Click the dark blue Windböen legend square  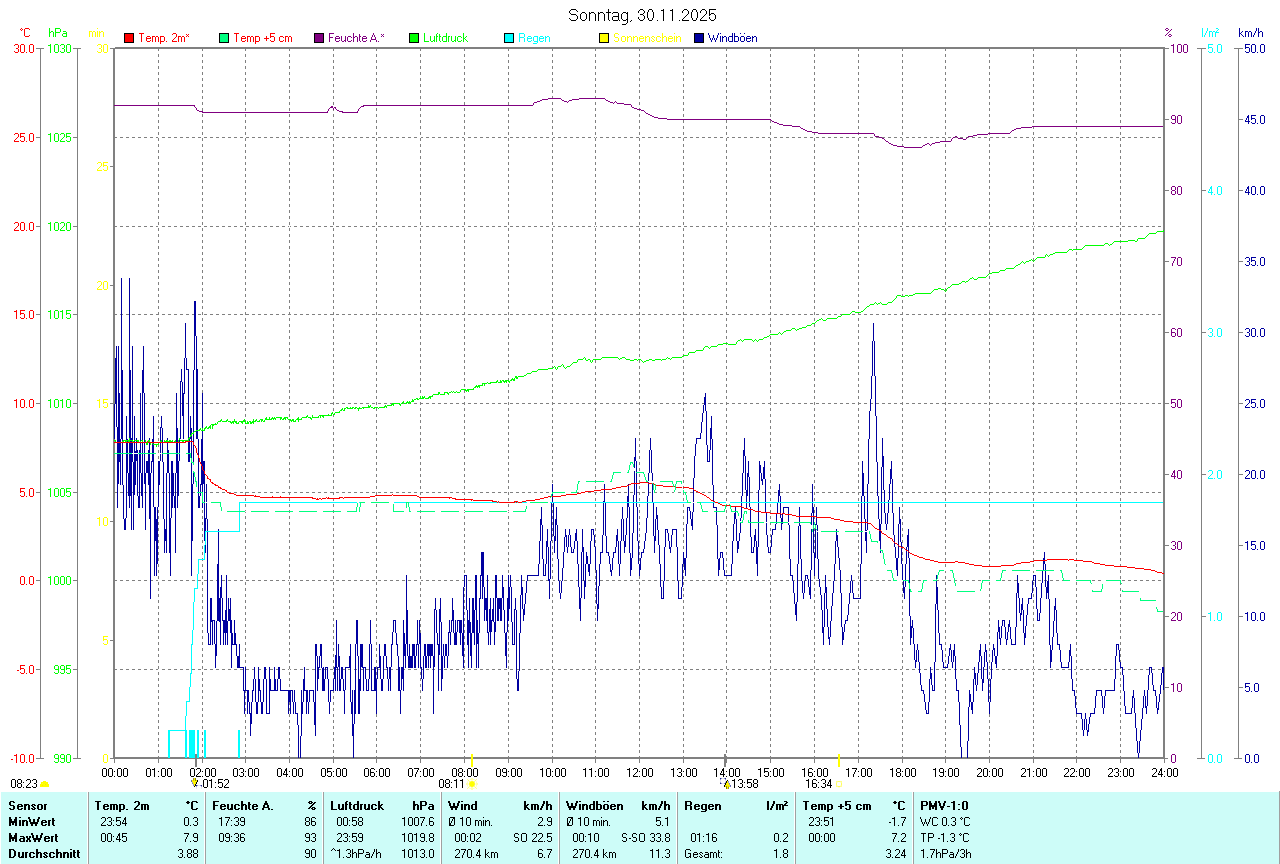[699, 38]
